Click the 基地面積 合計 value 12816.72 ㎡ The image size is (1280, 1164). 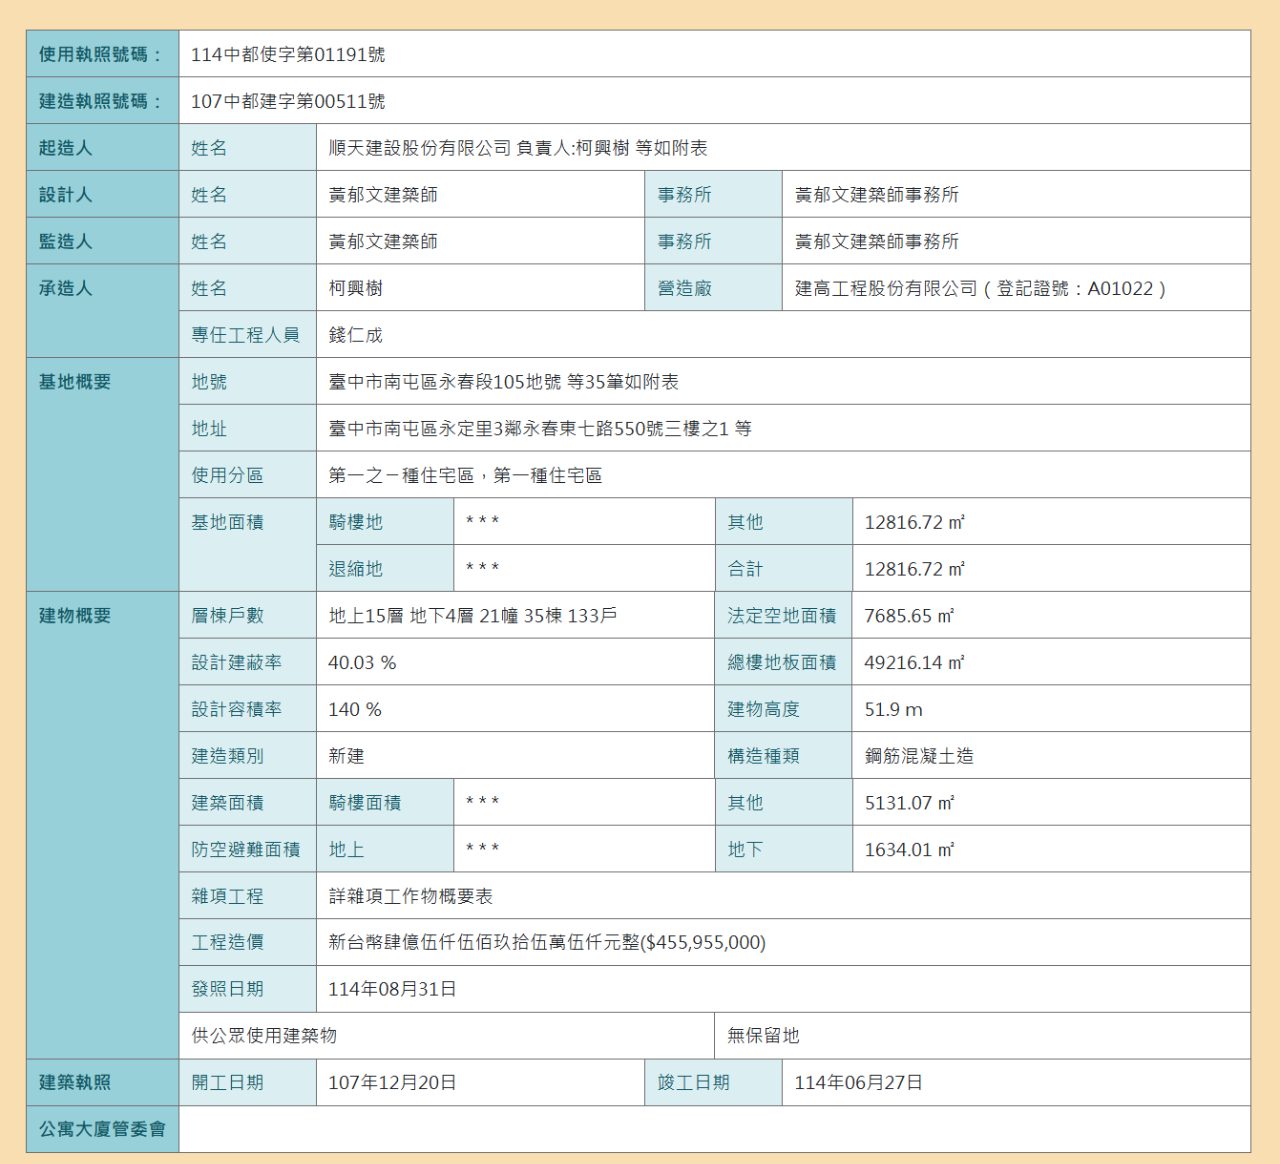(x=914, y=569)
